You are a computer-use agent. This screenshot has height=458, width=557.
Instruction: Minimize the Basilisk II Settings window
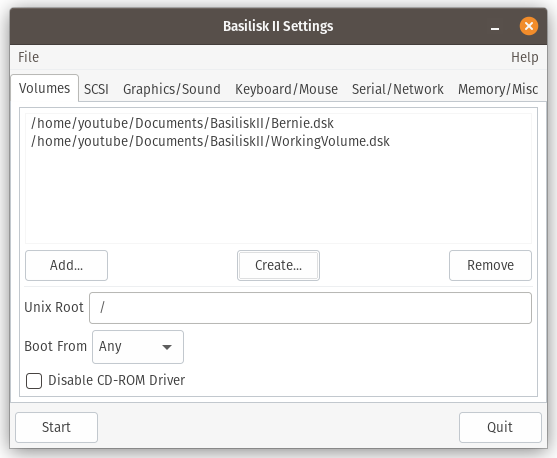click(495, 27)
